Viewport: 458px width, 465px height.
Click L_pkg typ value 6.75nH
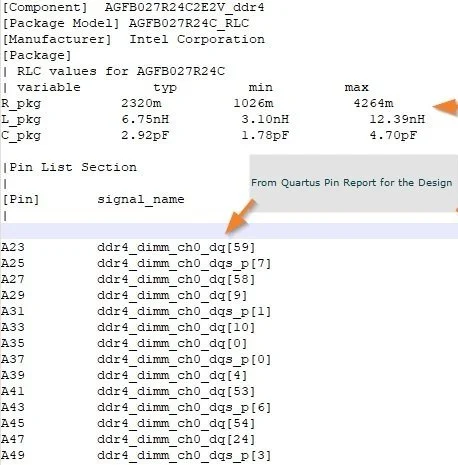145,119
